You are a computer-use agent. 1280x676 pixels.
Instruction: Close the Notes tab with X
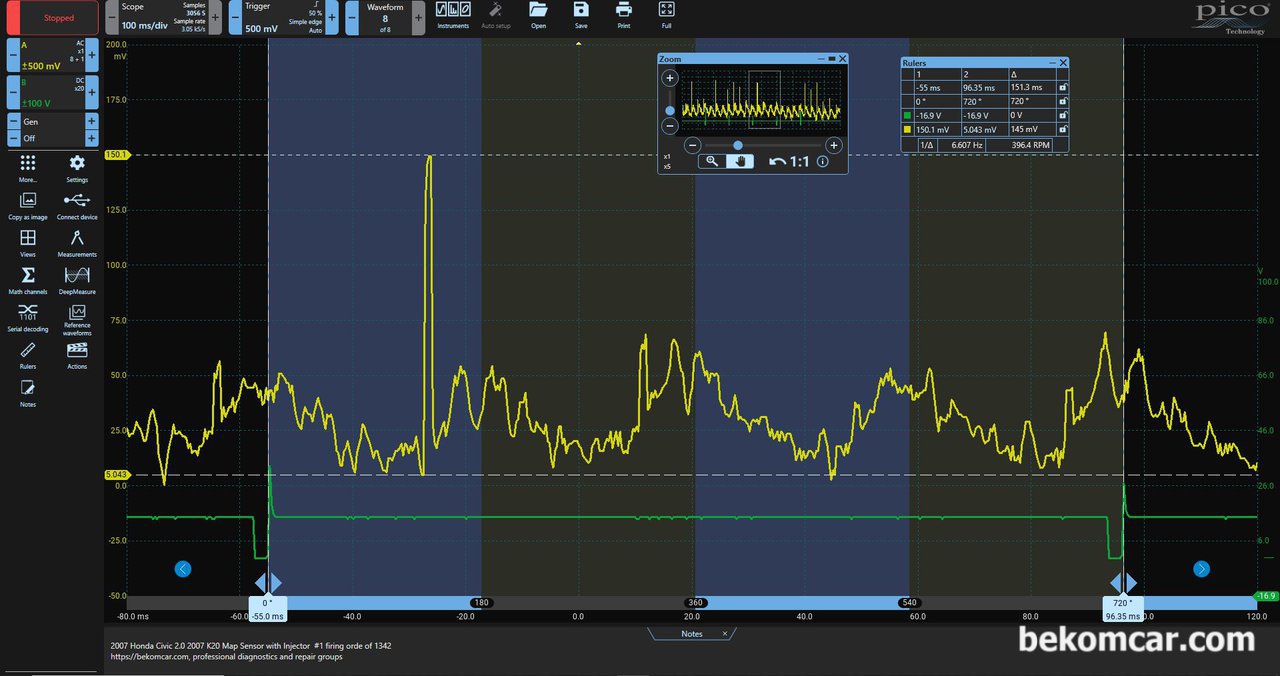725,633
